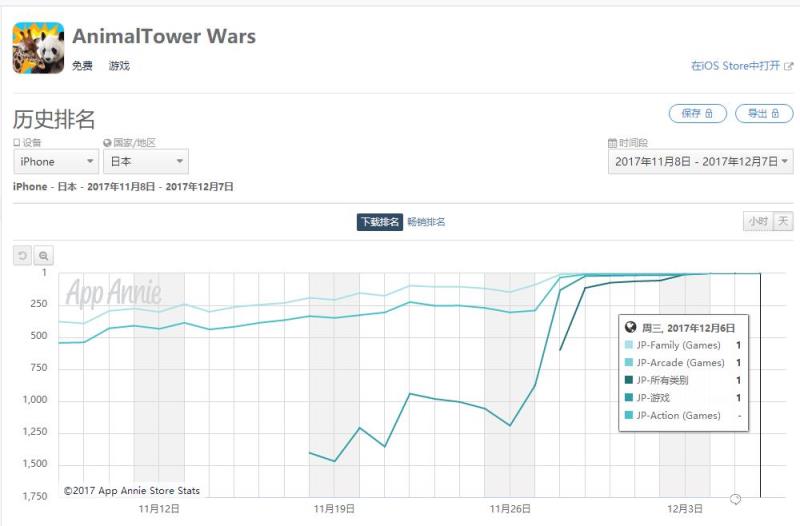800x526 pixels.
Task: Click the 保存 save button
Action: tap(697, 113)
